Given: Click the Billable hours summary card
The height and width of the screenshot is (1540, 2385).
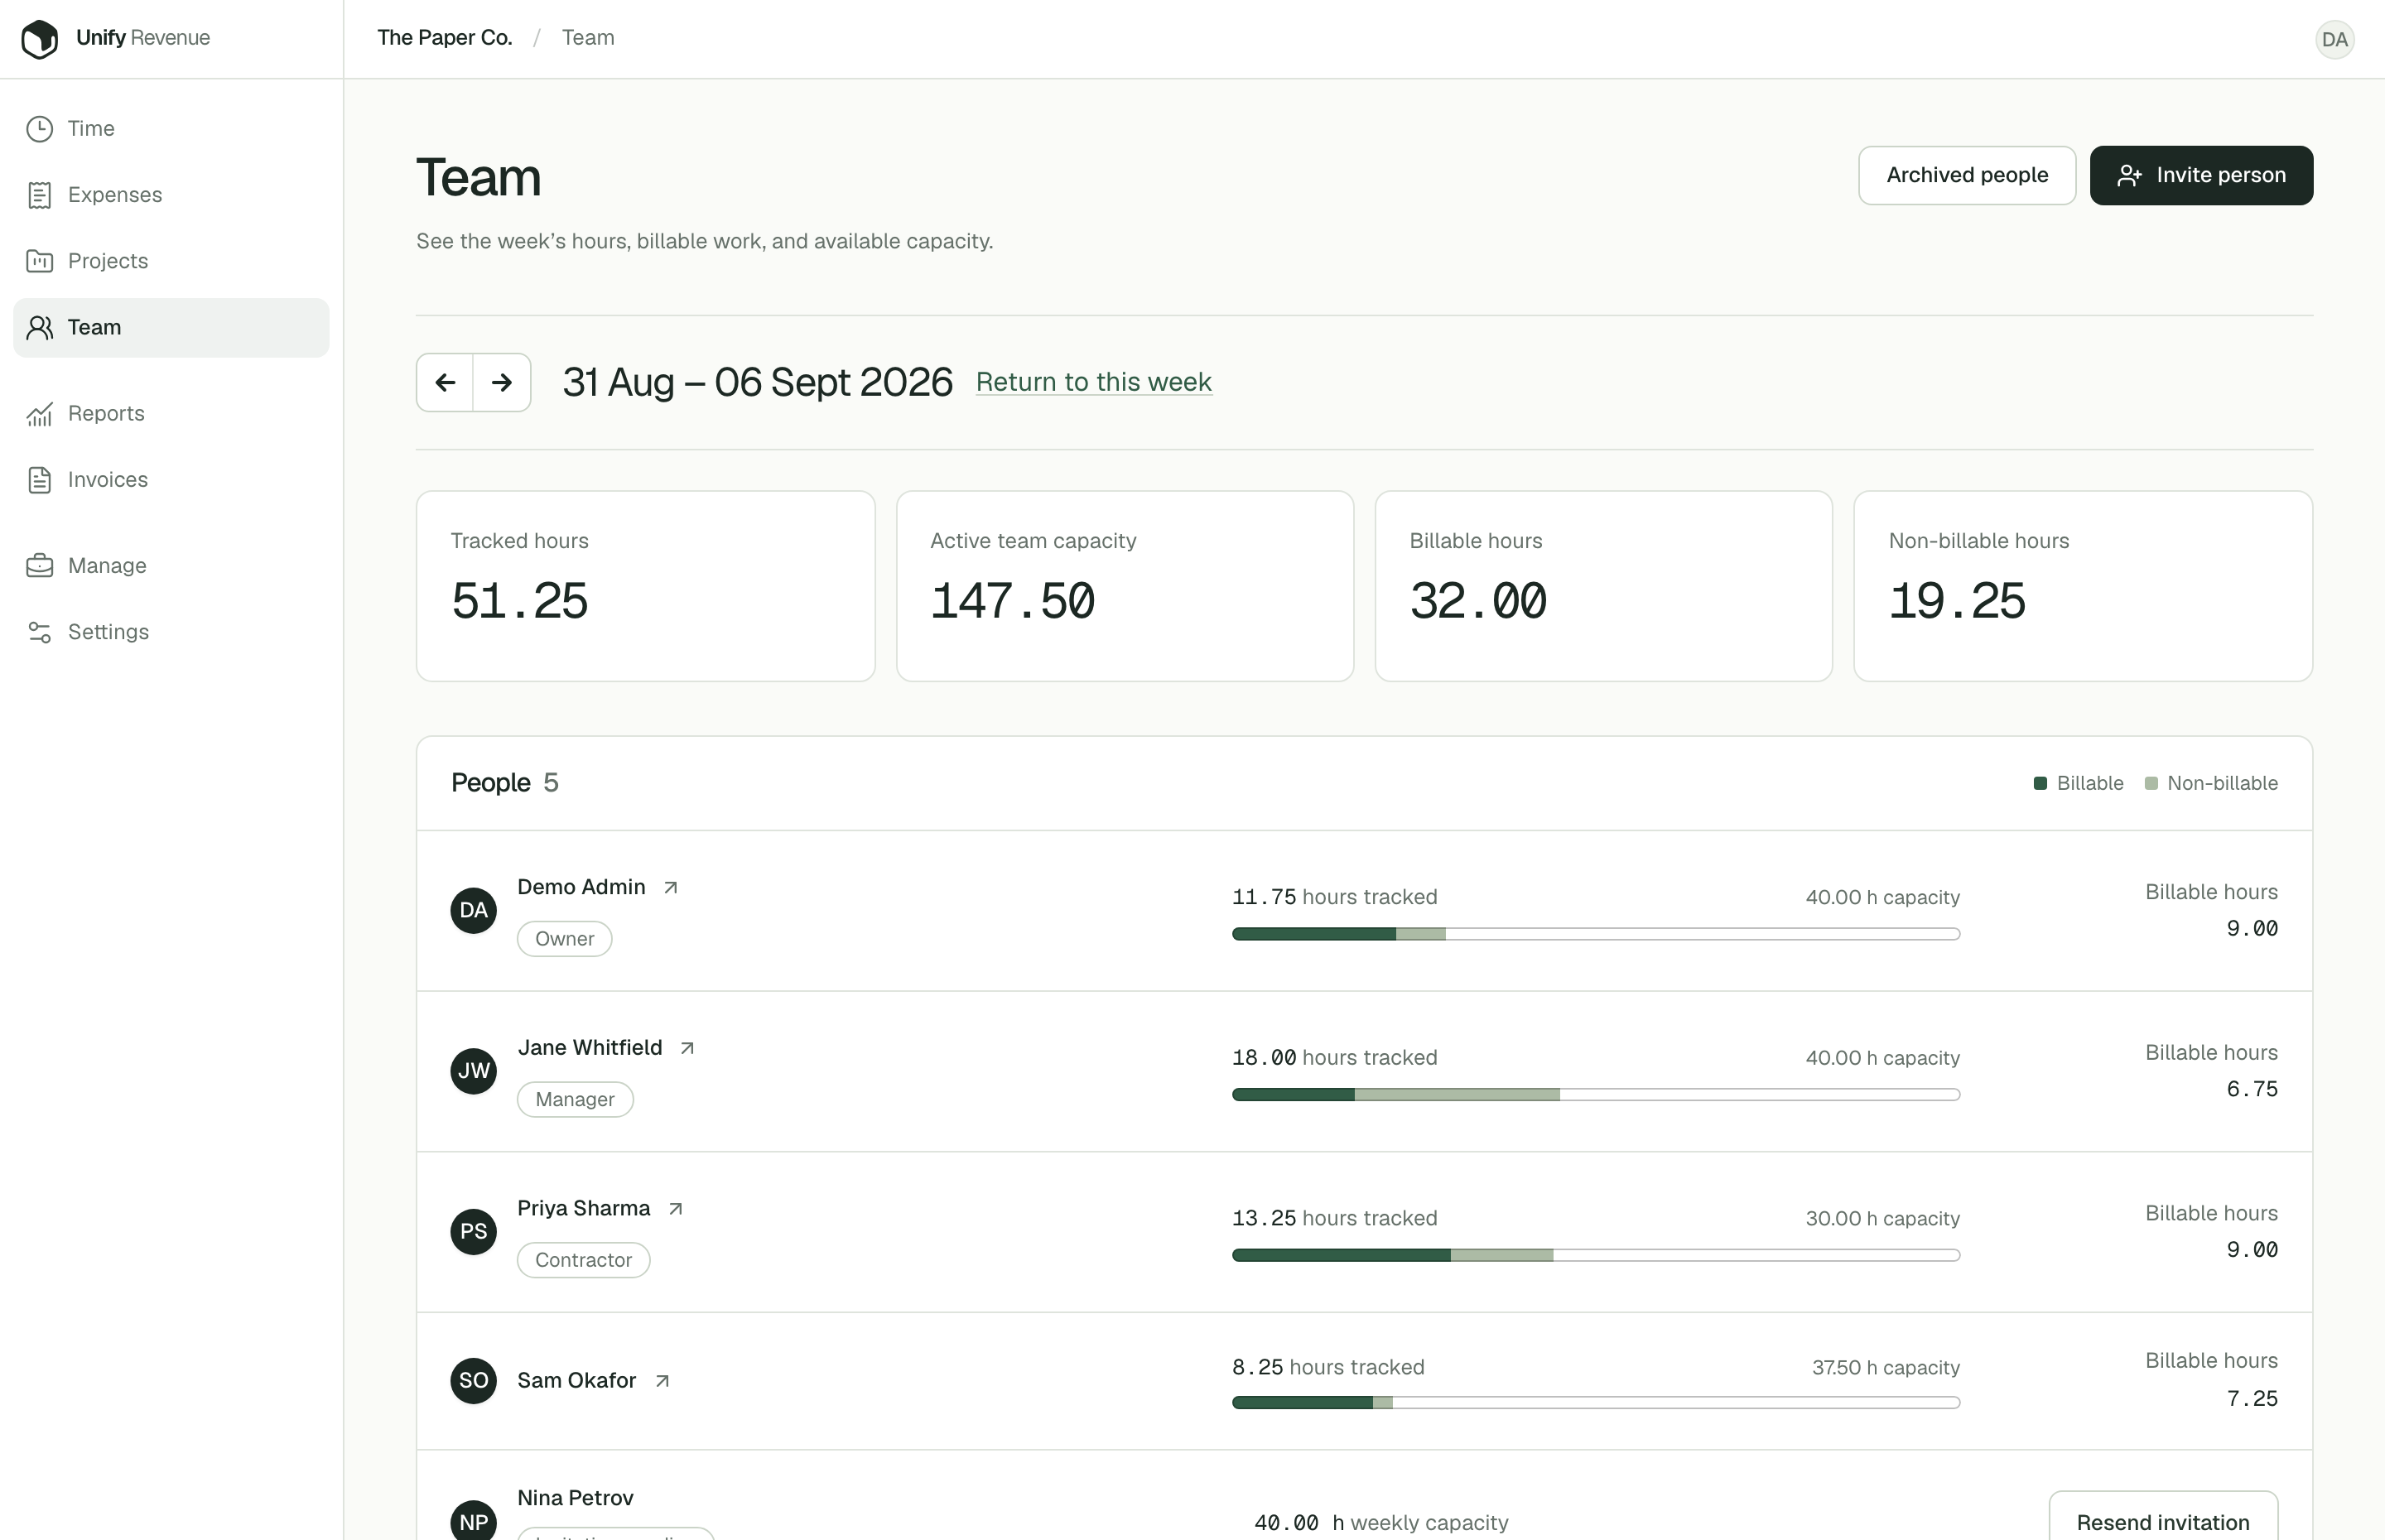Looking at the screenshot, I should click(x=1603, y=586).
